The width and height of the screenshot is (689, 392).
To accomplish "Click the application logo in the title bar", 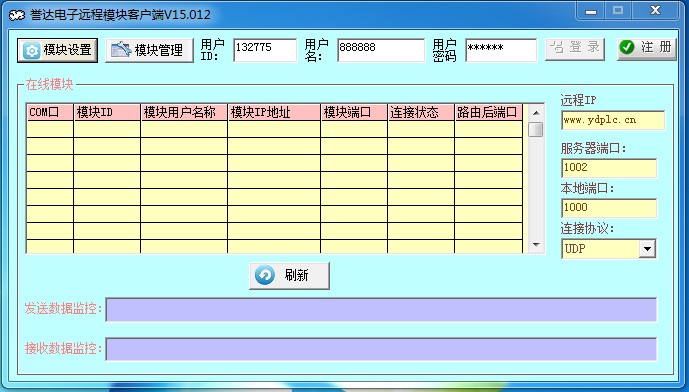I will click(17, 15).
